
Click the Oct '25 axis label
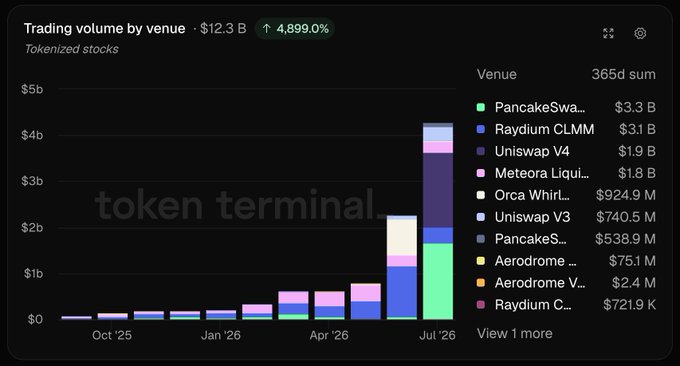pos(112,335)
